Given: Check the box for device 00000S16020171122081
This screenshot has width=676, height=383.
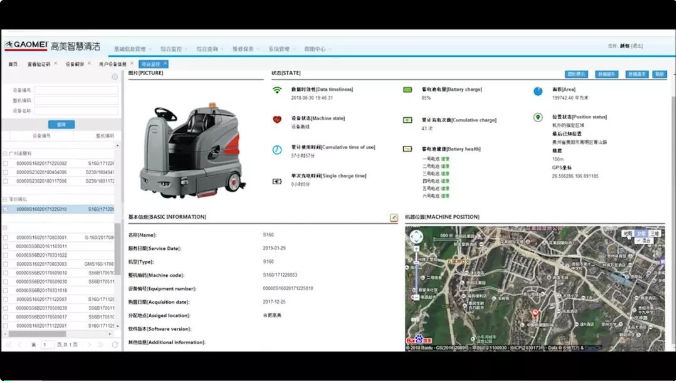Looking at the screenshot, I should click(x=6, y=326).
